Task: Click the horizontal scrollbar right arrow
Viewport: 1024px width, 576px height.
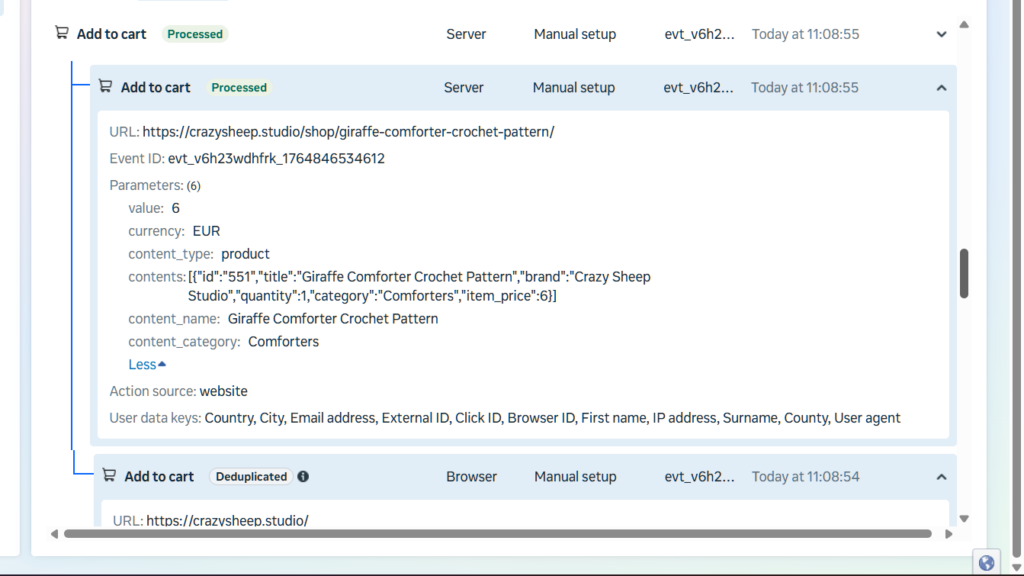Action: click(x=949, y=534)
